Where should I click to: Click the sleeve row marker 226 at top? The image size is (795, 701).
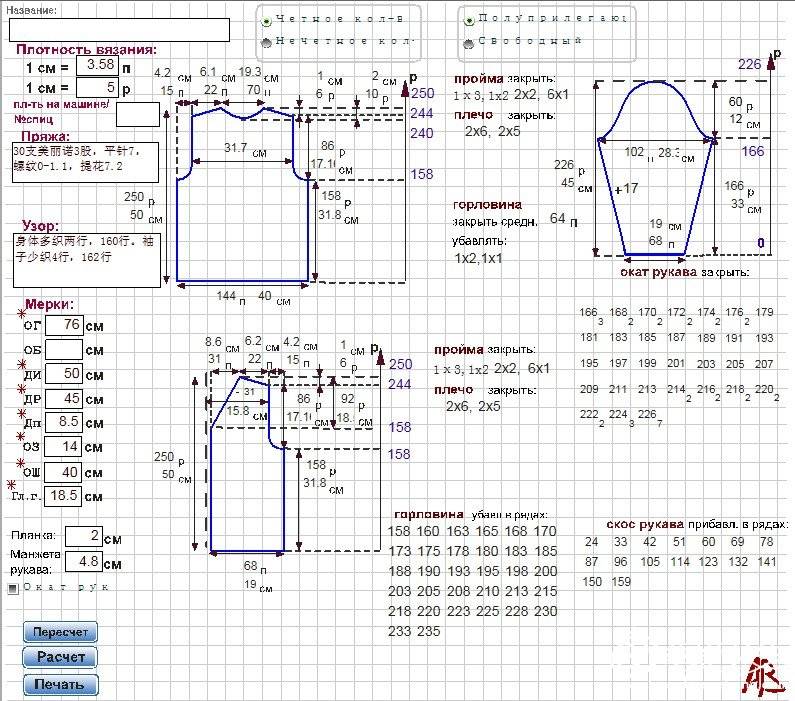[x=749, y=64]
